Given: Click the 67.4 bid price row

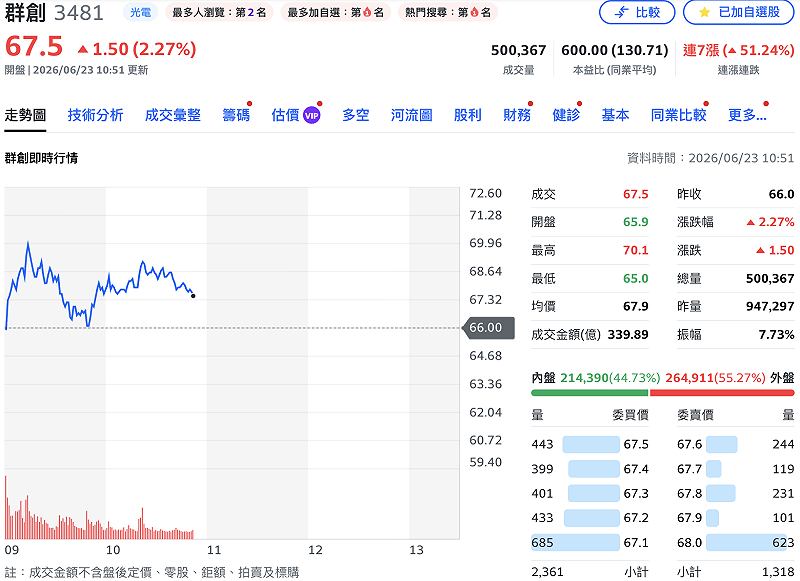Looking at the screenshot, I should tap(590, 469).
